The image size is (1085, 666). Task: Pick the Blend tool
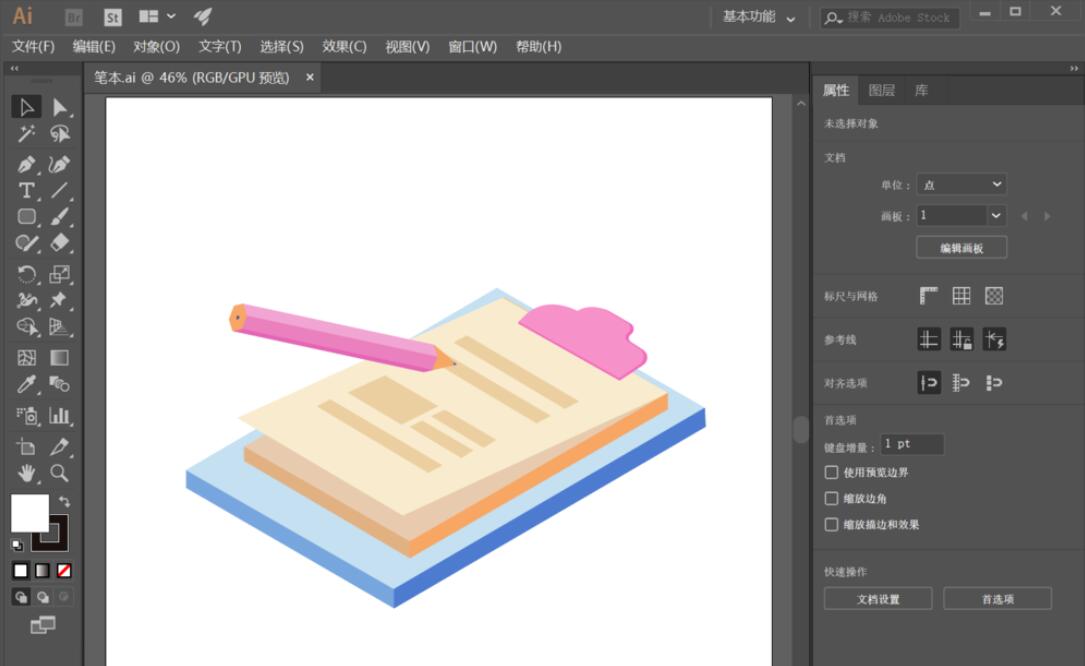[x=60, y=384]
